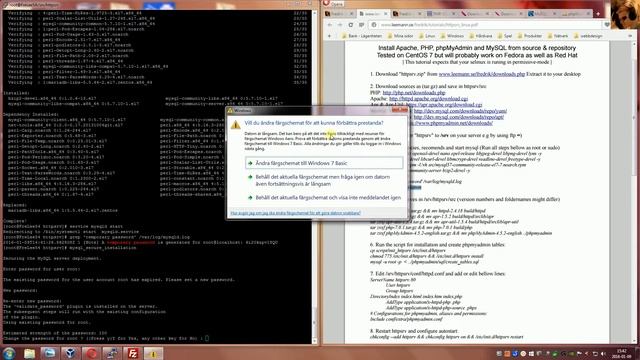Open Opera Speed Dial grid button

[361, 25]
